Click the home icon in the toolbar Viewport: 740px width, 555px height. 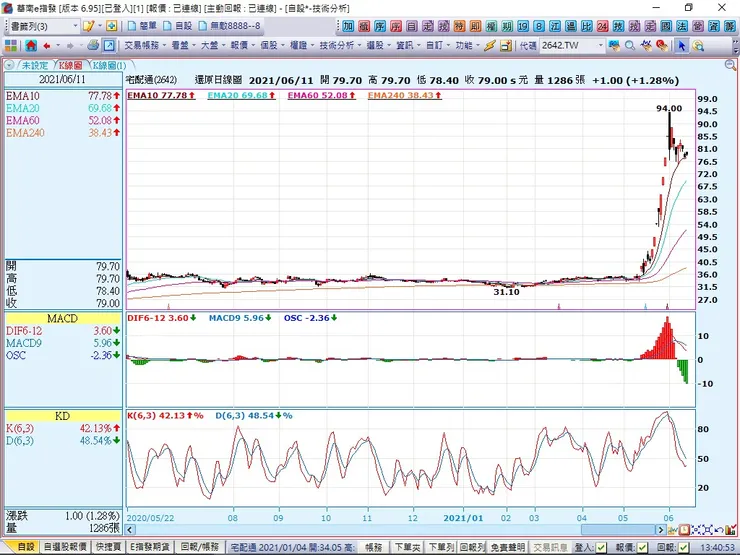click(x=31, y=46)
